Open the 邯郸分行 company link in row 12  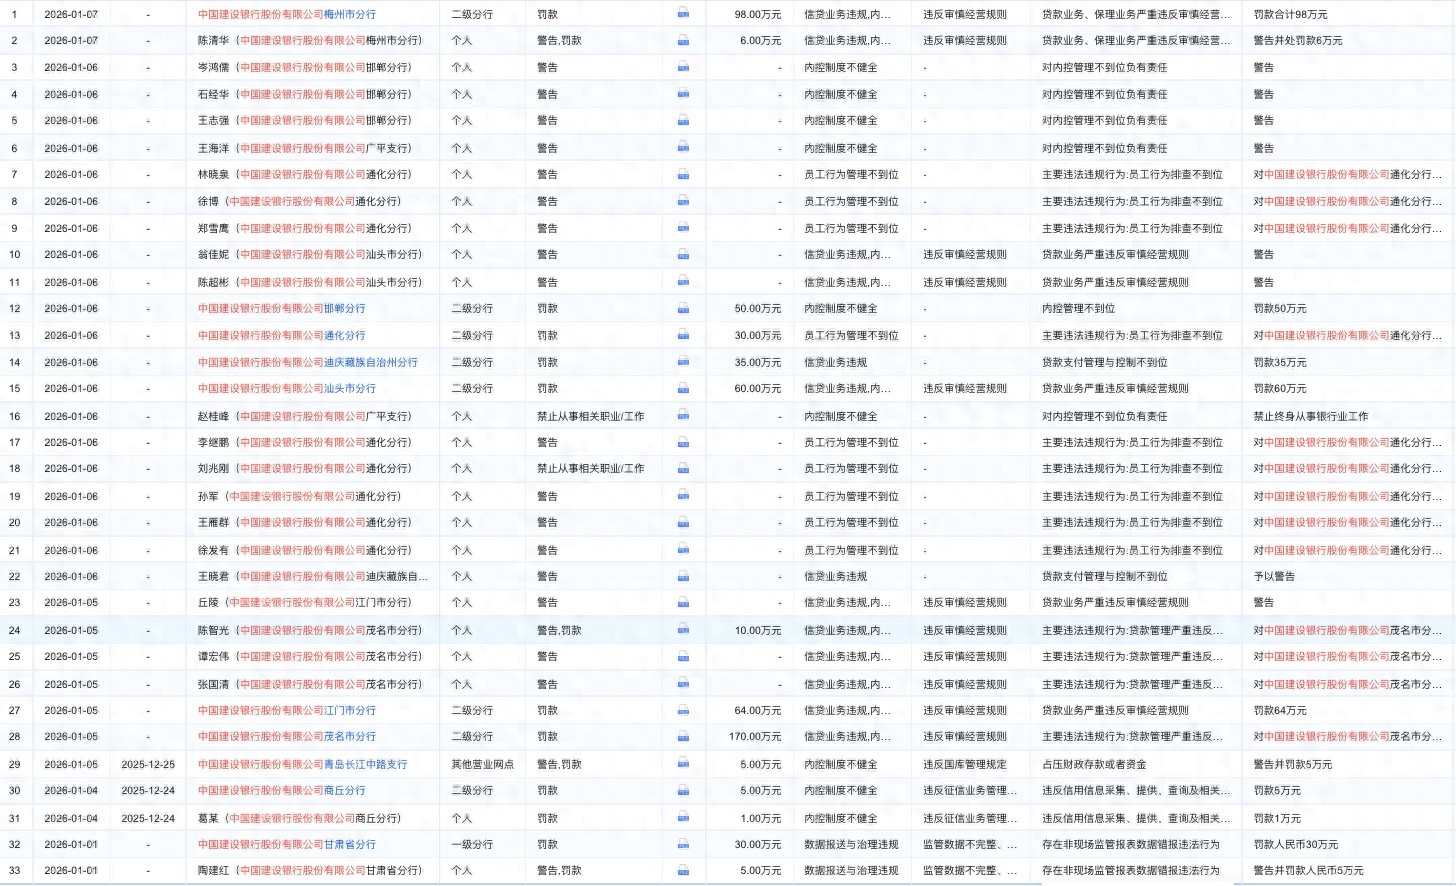click(282, 308)
